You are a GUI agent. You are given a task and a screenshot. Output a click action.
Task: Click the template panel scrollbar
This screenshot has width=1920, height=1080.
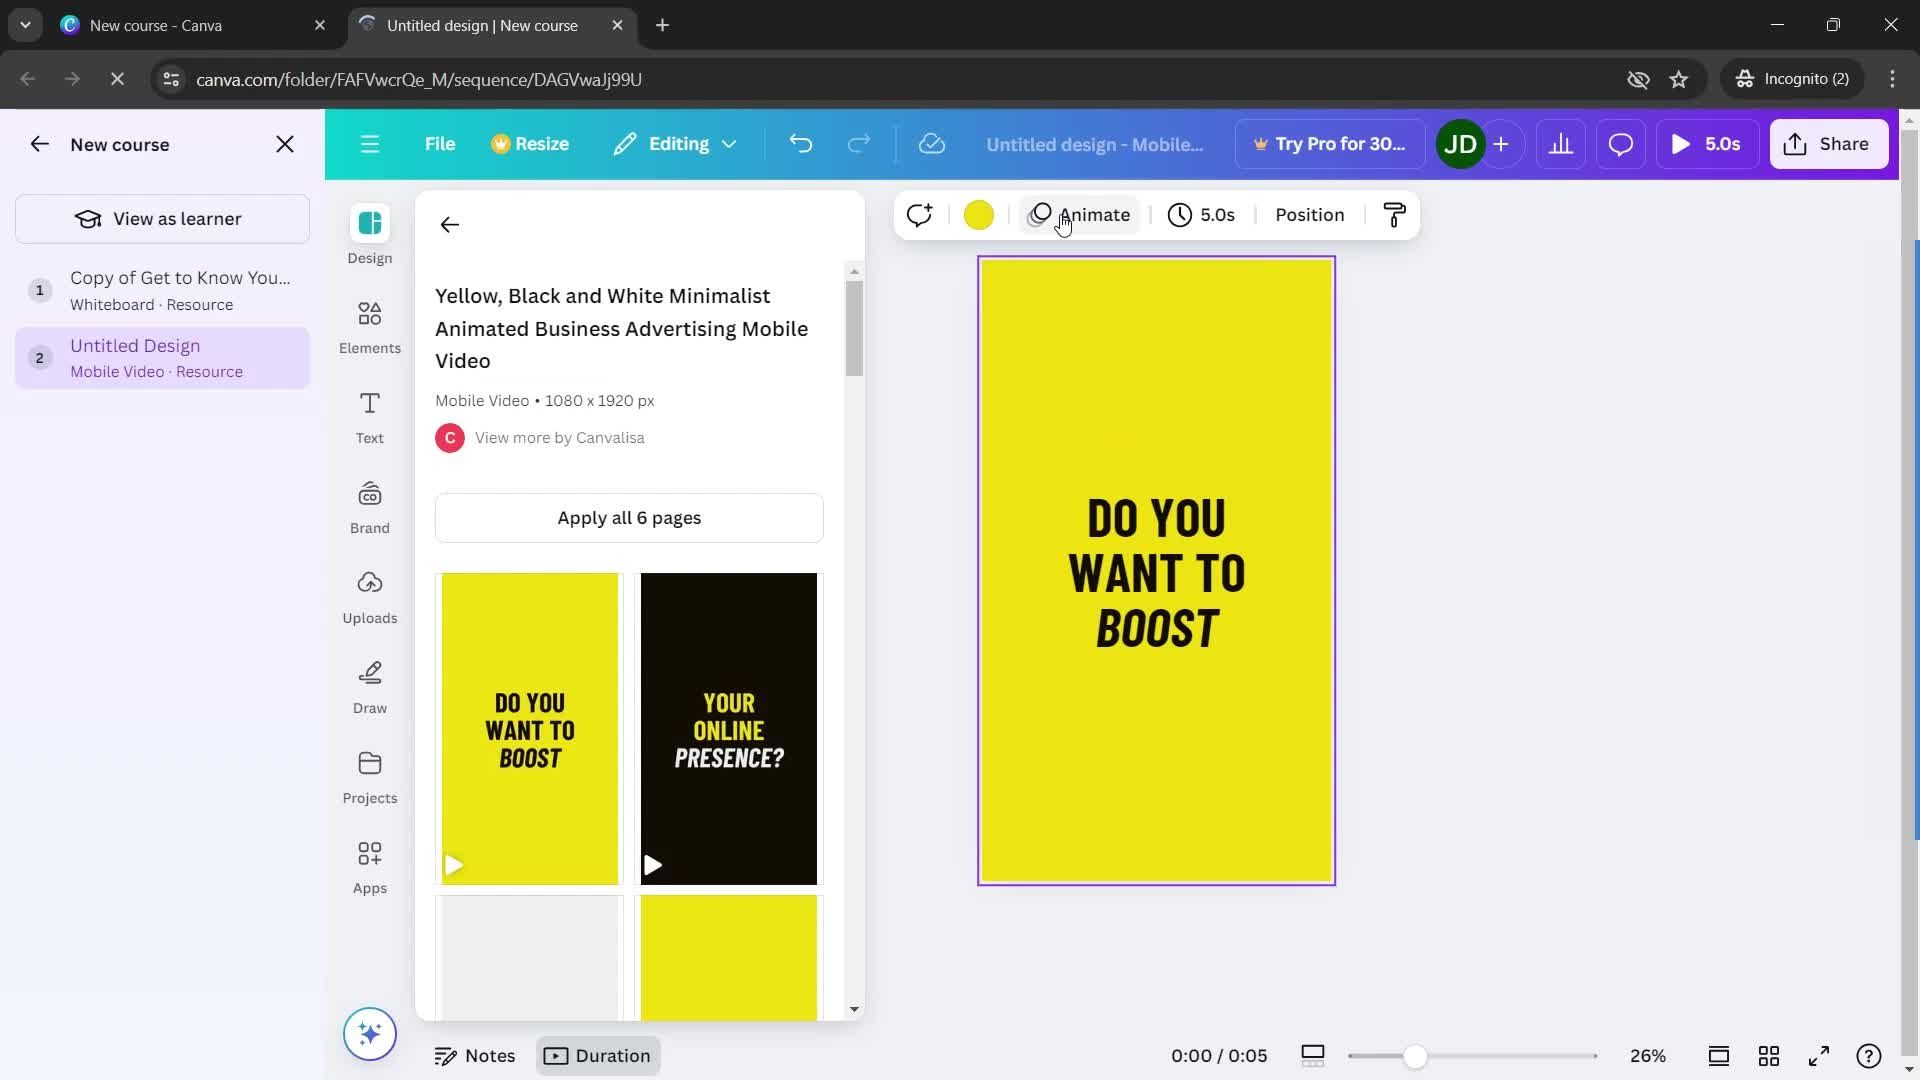pos(854,328)
